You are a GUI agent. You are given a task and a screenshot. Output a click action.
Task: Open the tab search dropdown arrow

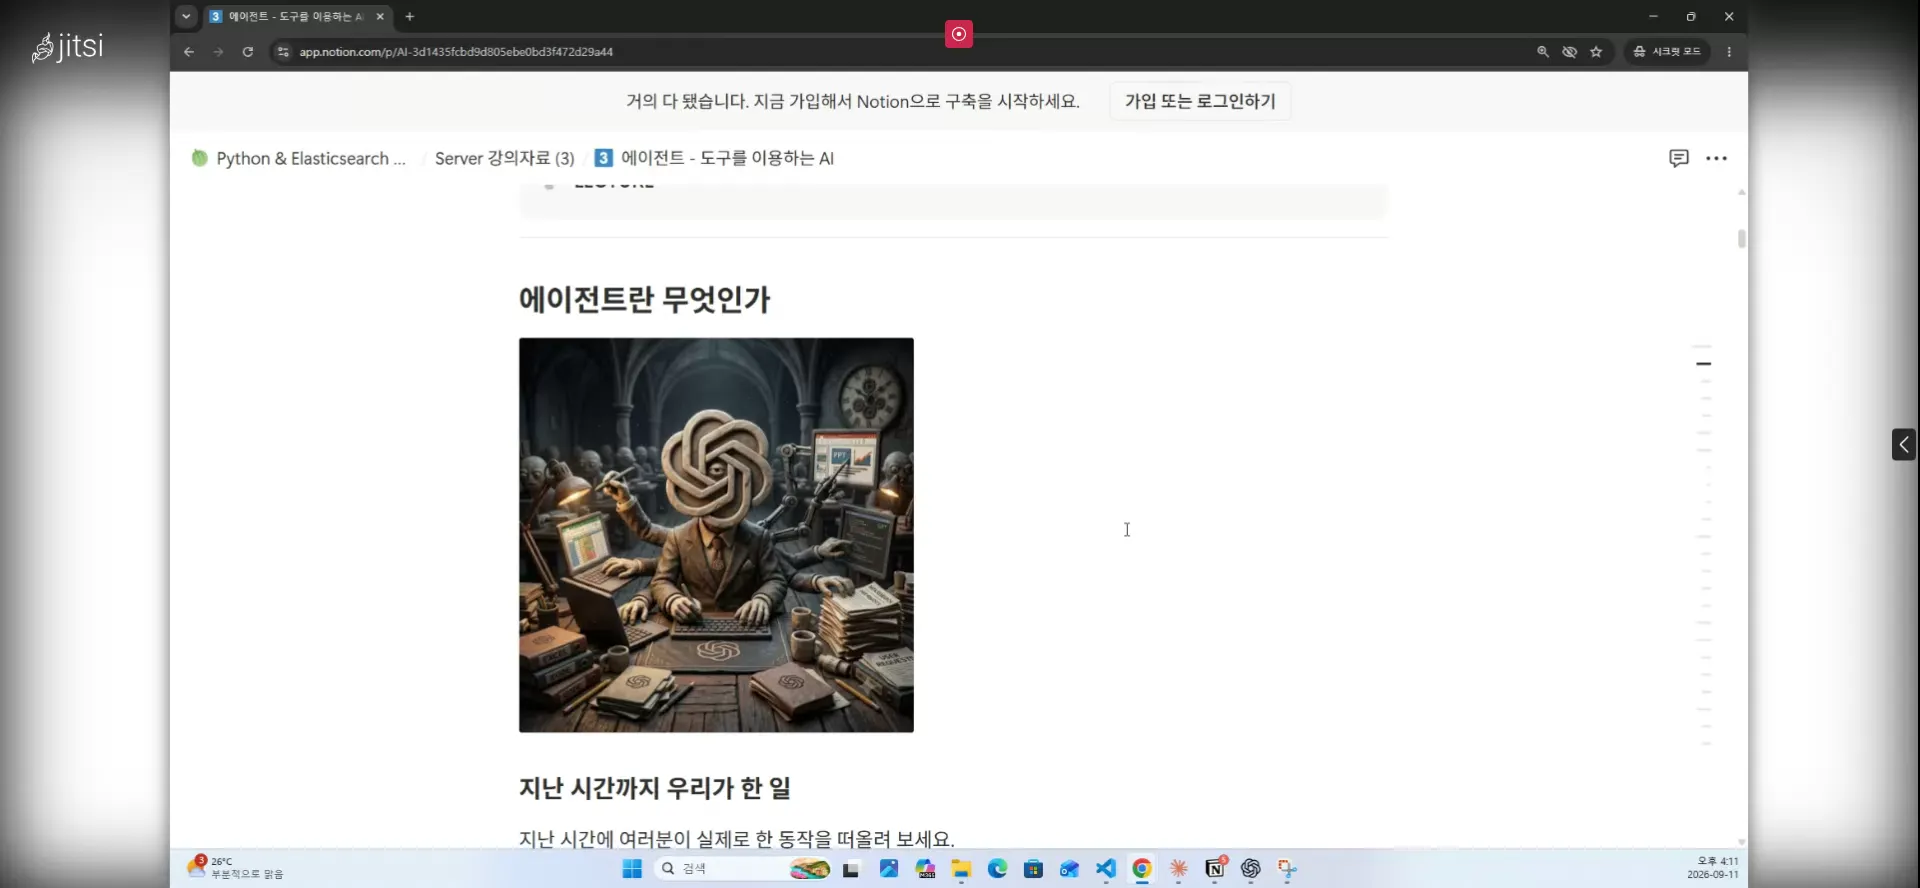pyautogui.click(x=186, y=16)
